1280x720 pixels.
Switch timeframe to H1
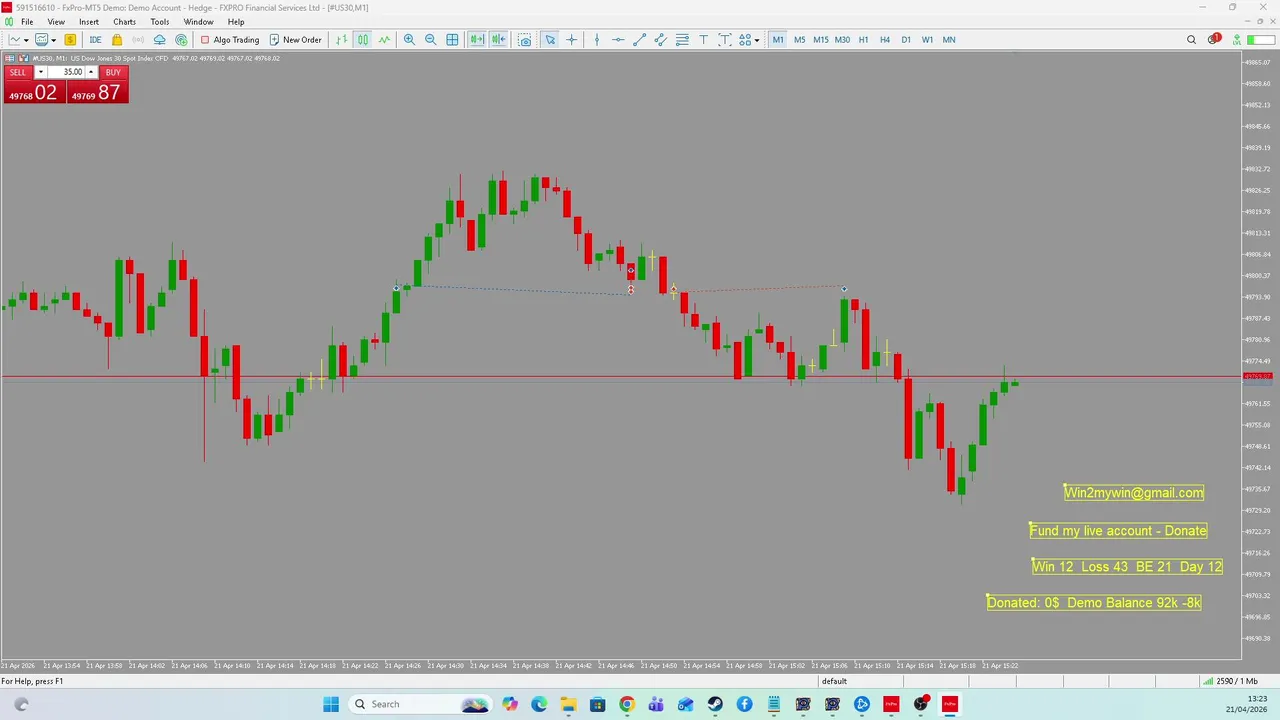(x=863, y=40)
